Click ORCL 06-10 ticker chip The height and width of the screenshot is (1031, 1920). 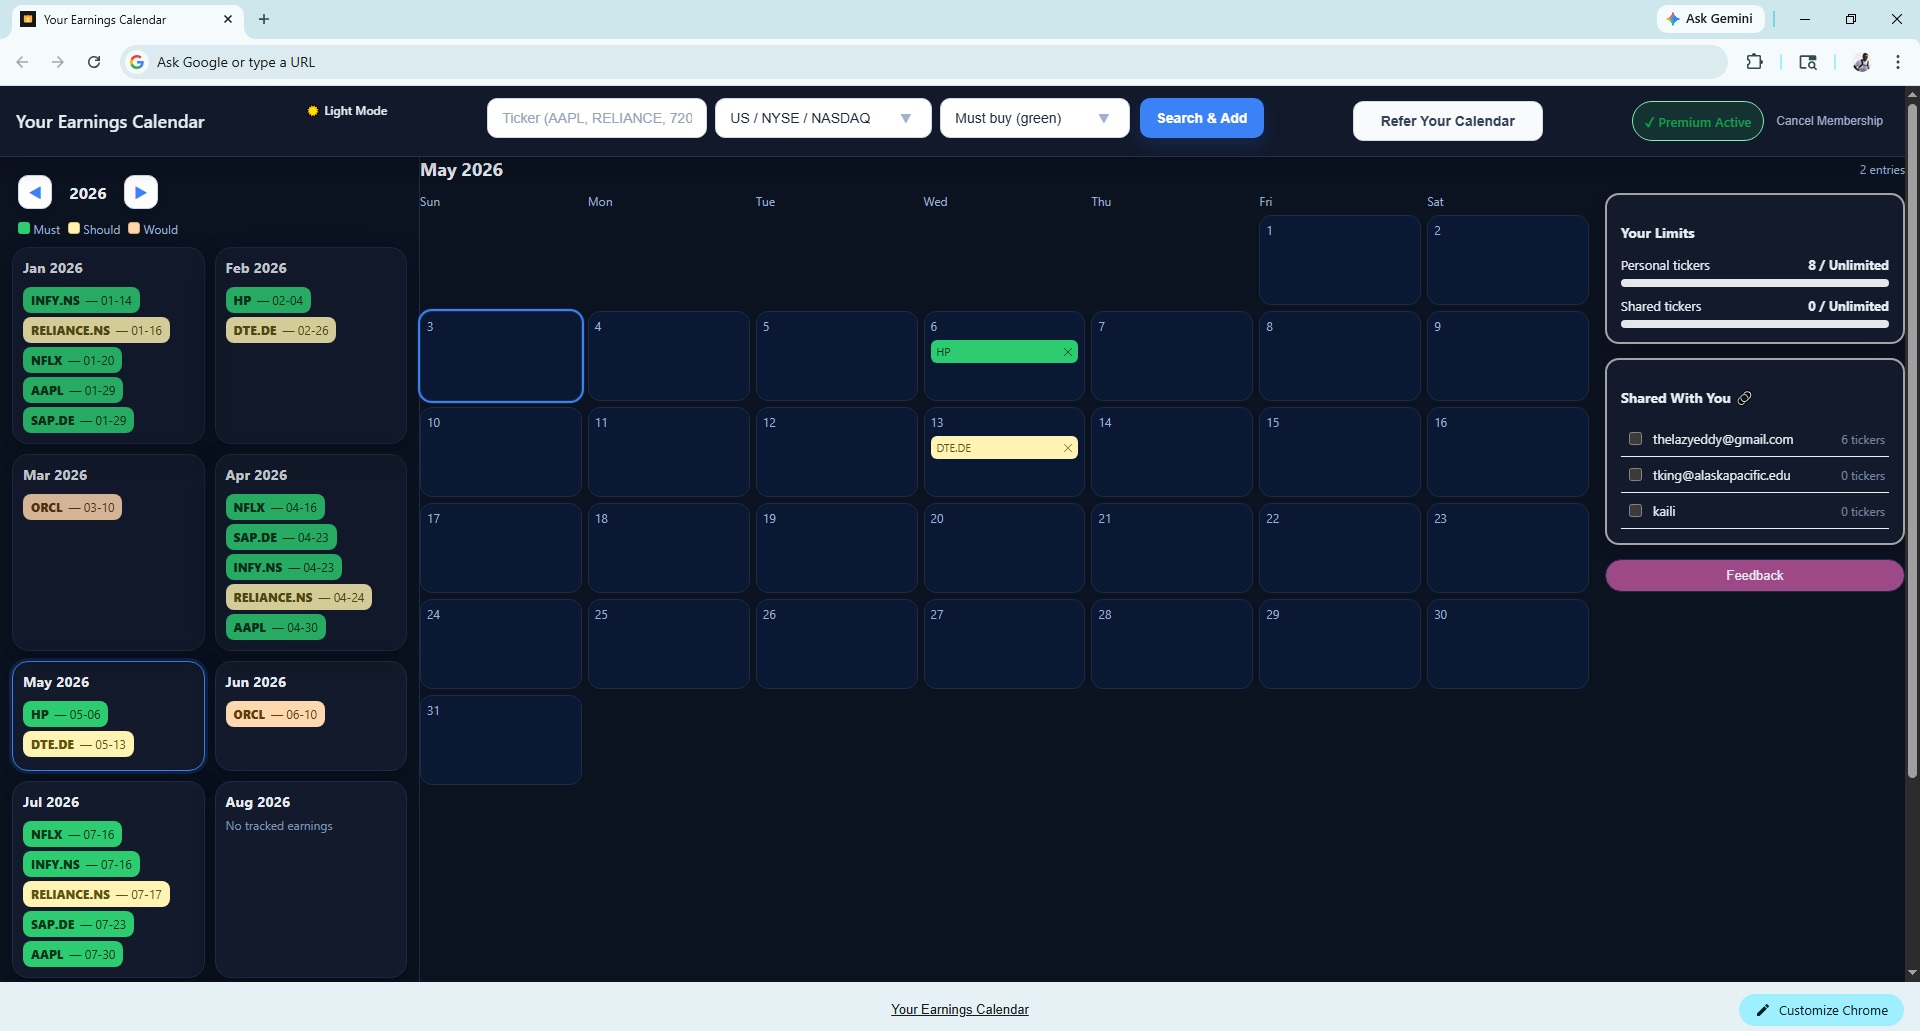coord(275,714)
